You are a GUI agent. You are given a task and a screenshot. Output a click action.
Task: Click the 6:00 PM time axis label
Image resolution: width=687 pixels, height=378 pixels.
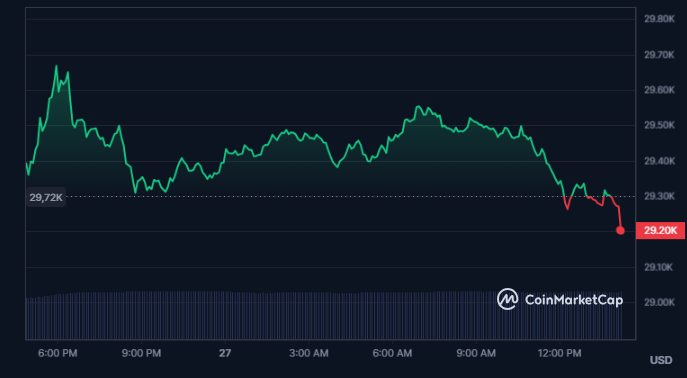coord(58,353)
